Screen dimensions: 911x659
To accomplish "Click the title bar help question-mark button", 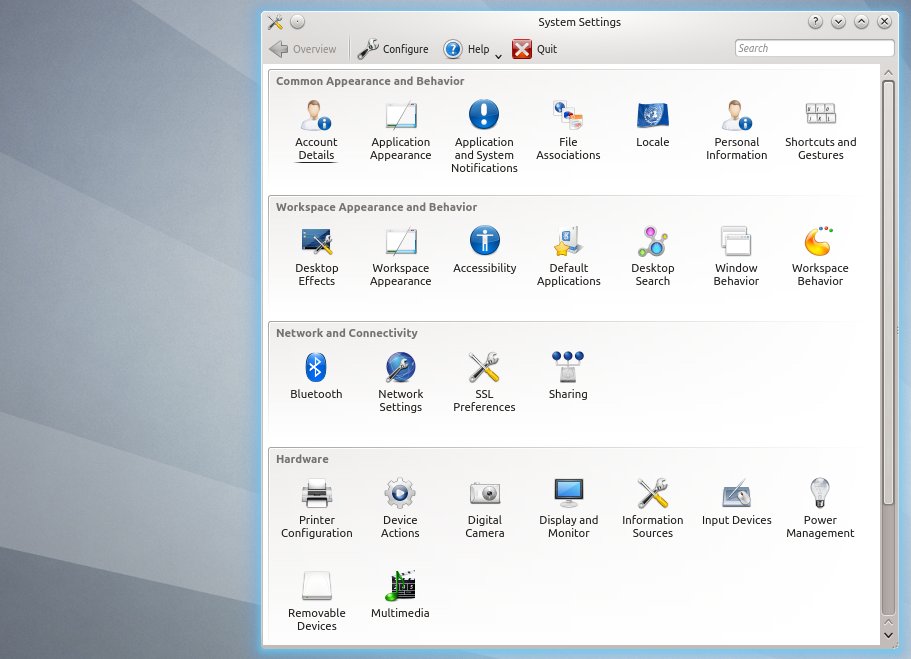I will coord(816,22).
